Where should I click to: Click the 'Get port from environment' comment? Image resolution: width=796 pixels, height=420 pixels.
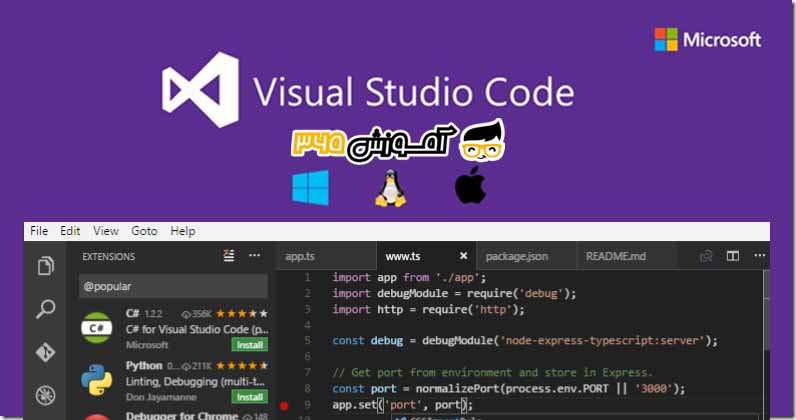492,373
